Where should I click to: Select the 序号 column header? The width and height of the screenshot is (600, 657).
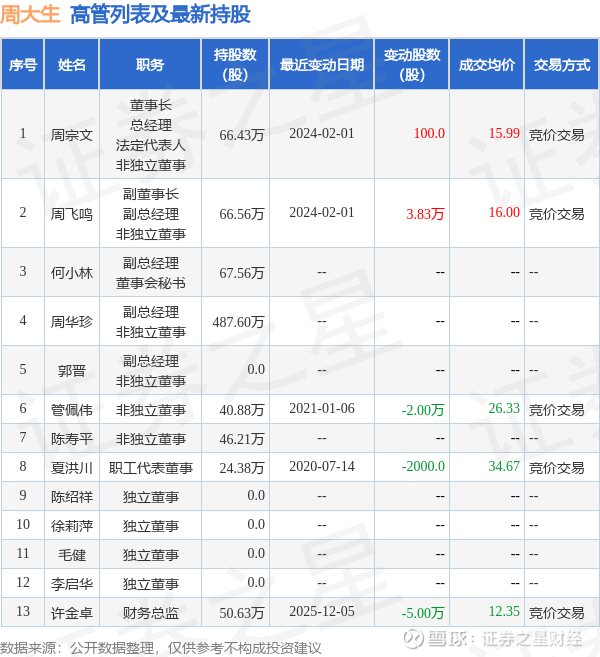point(23,65)
